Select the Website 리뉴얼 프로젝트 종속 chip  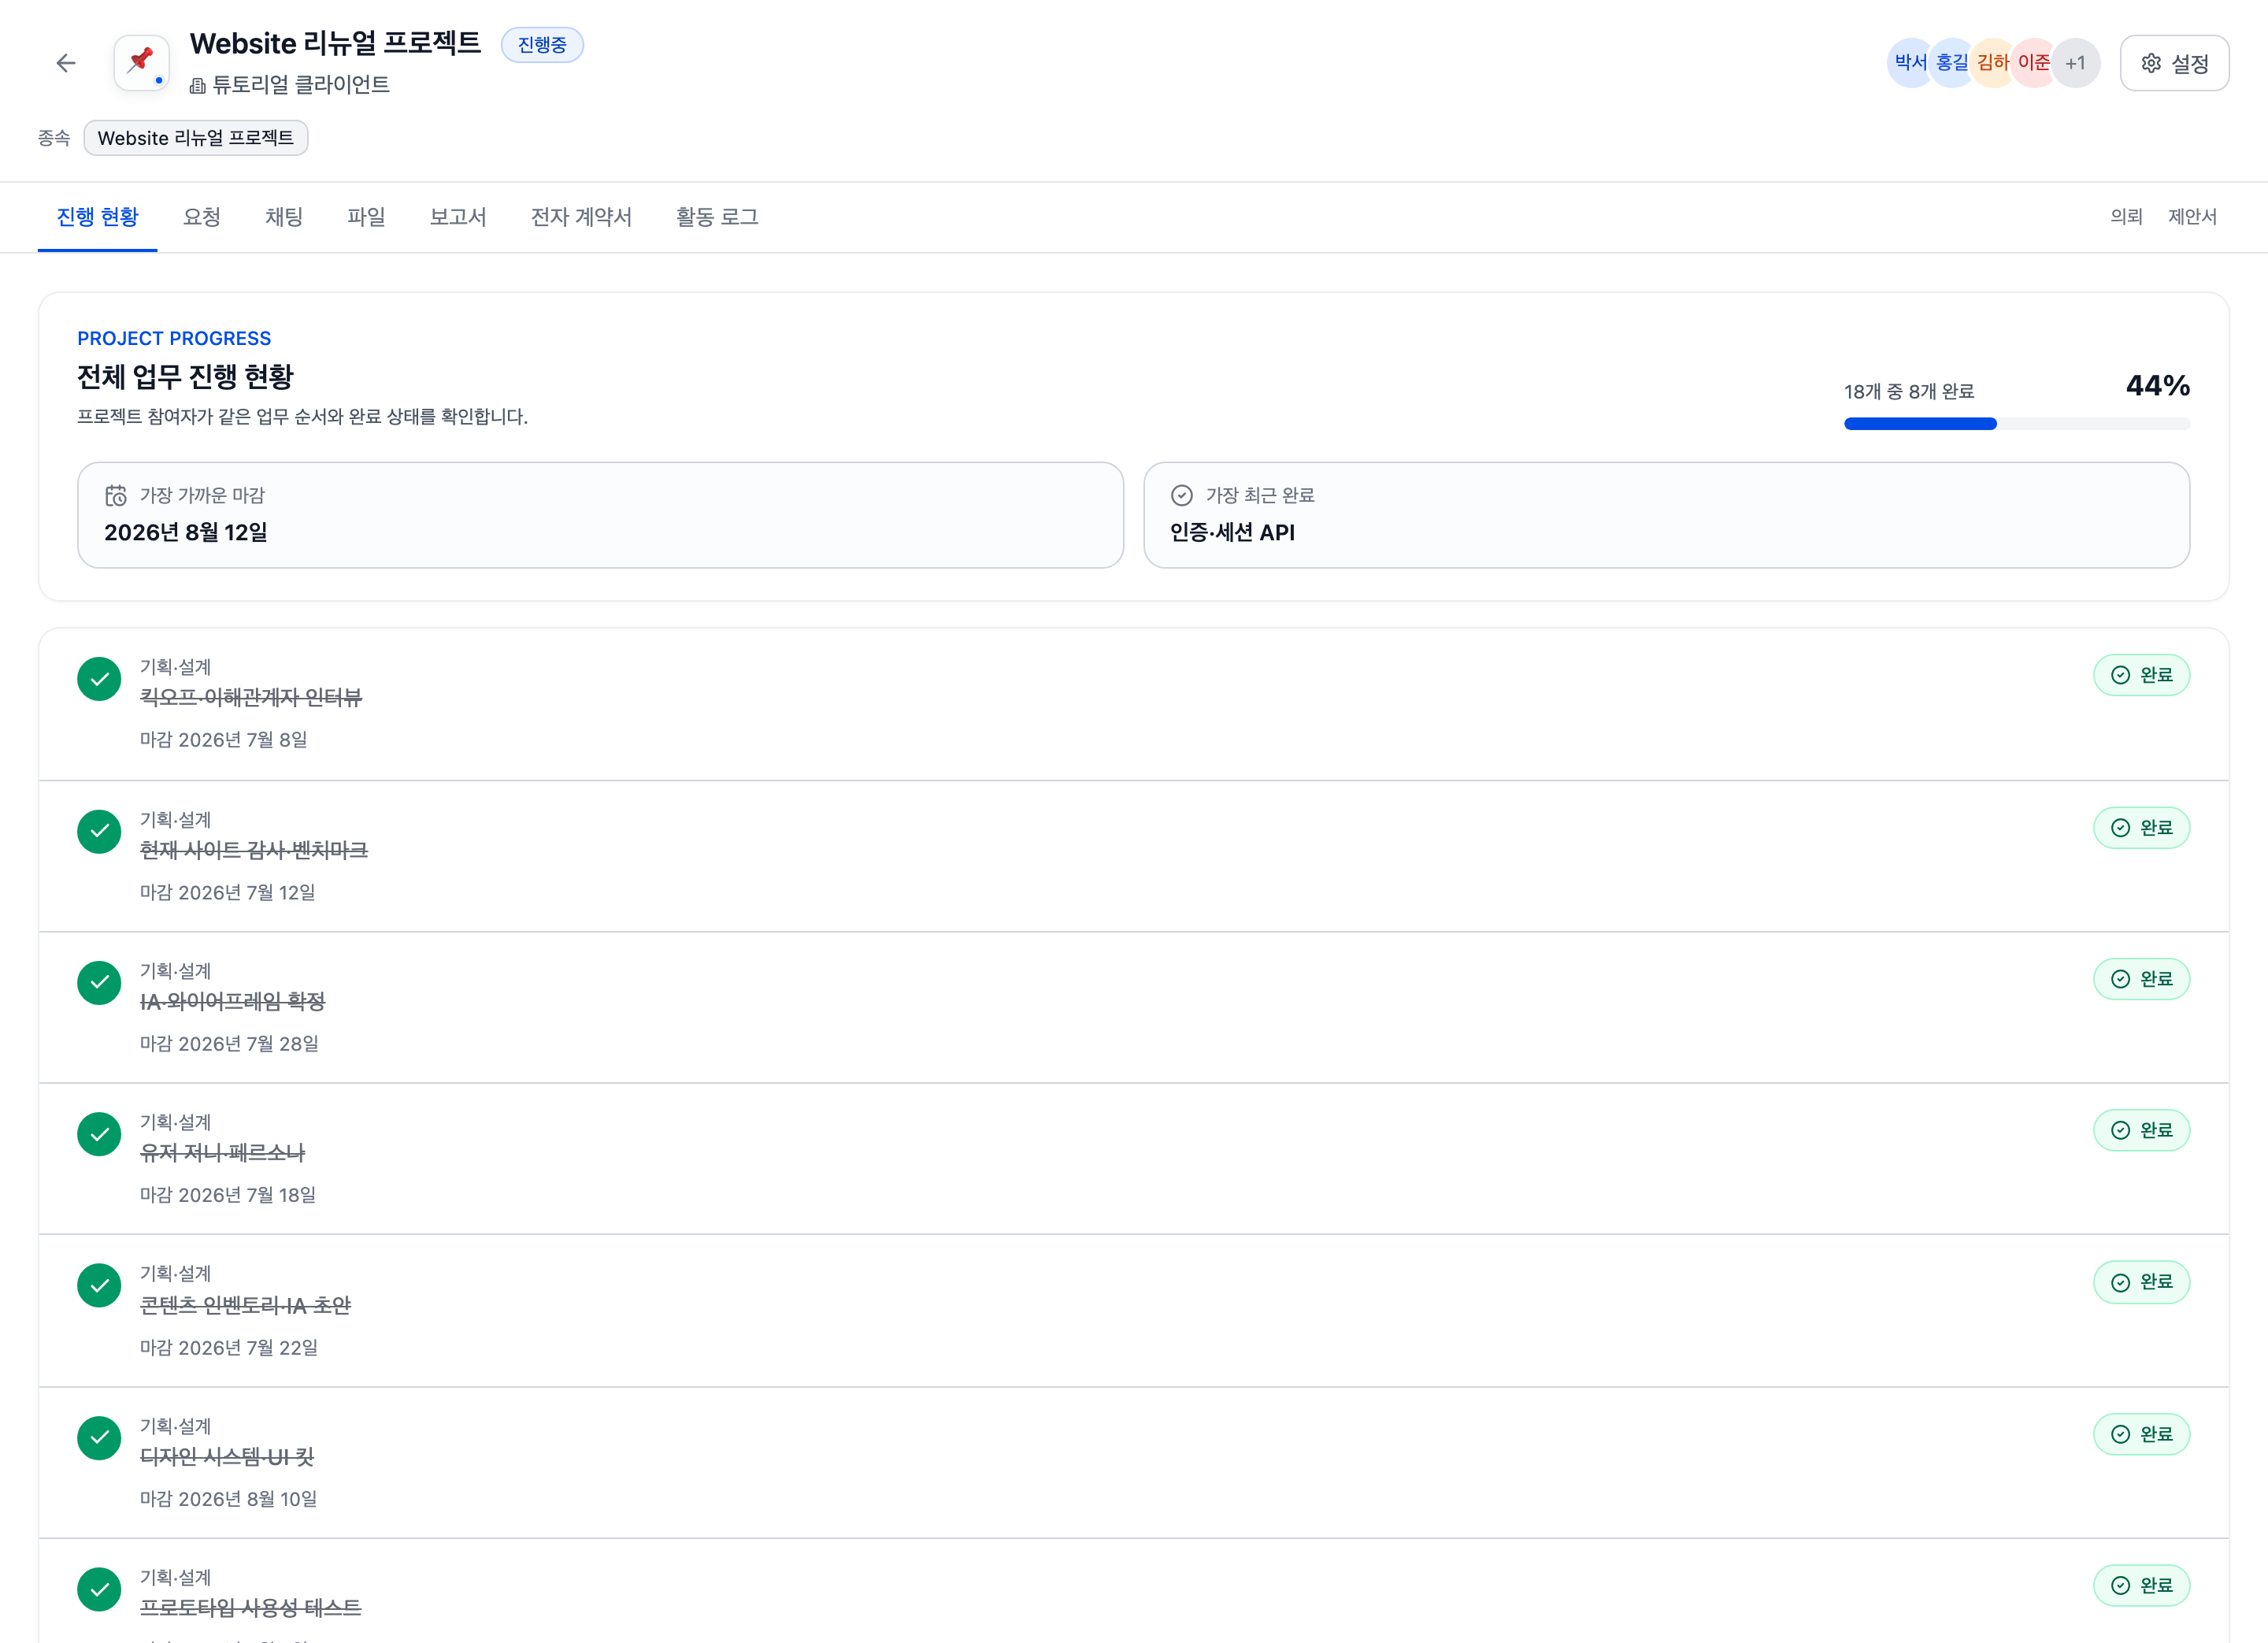pyautogui.click(x=196, y=138)
